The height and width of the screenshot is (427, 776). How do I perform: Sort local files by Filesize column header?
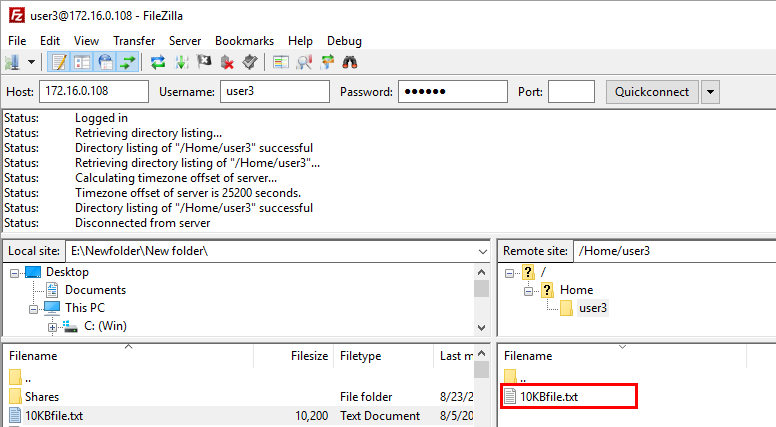click(x=306, y=355)
